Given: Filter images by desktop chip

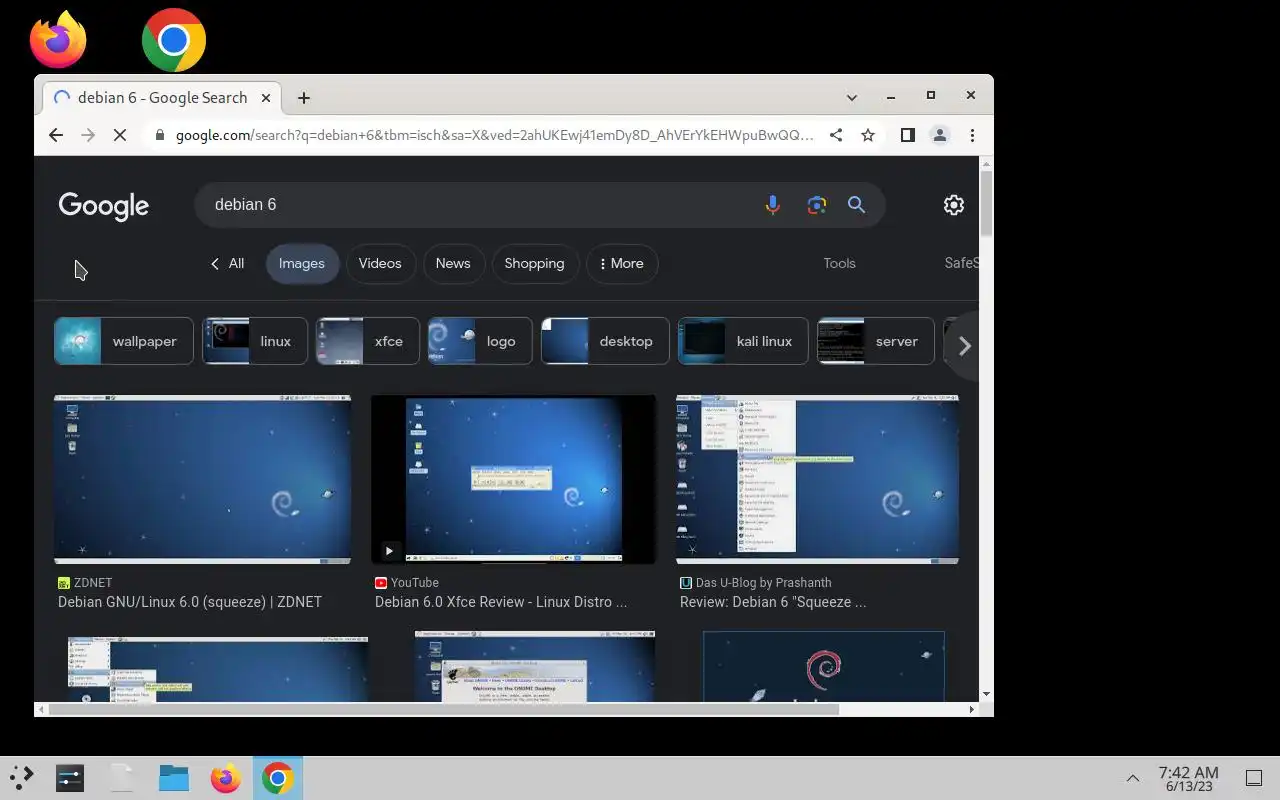Looking at the screenshot, I should click(605, 342).
